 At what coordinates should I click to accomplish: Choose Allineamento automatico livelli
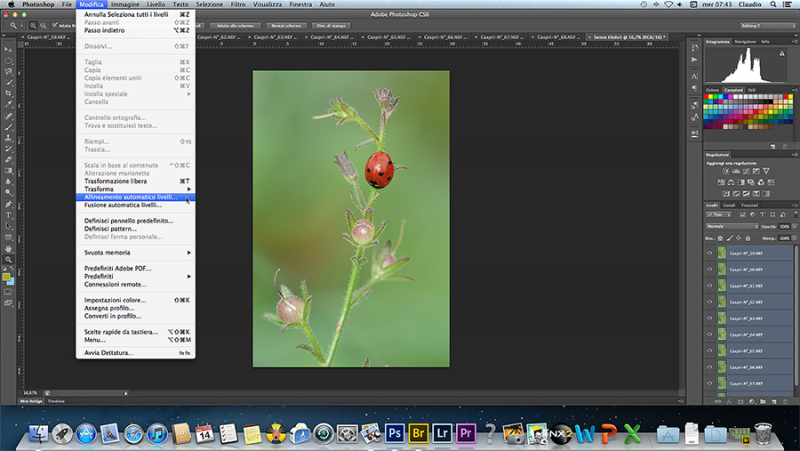click(135, 197)
